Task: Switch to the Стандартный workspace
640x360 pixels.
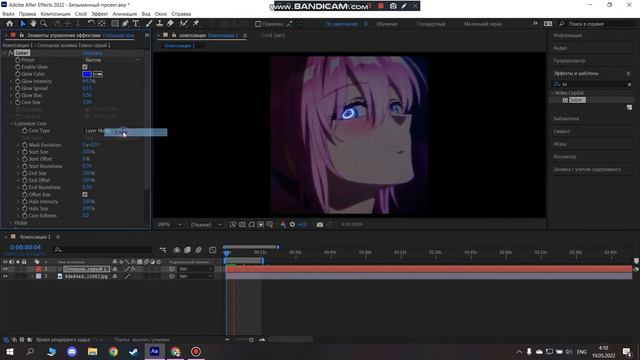Action: coord(431,24)
